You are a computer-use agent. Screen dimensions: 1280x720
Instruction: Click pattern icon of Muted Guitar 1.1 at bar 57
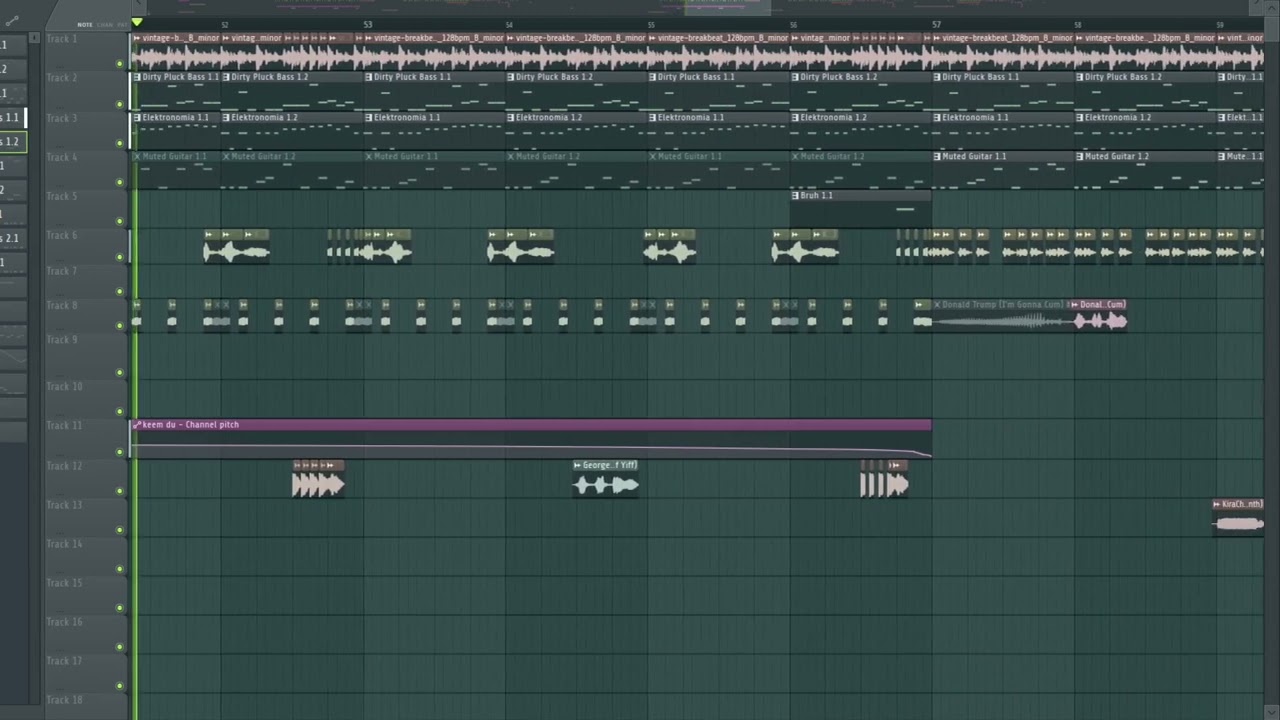coord(938,157)
